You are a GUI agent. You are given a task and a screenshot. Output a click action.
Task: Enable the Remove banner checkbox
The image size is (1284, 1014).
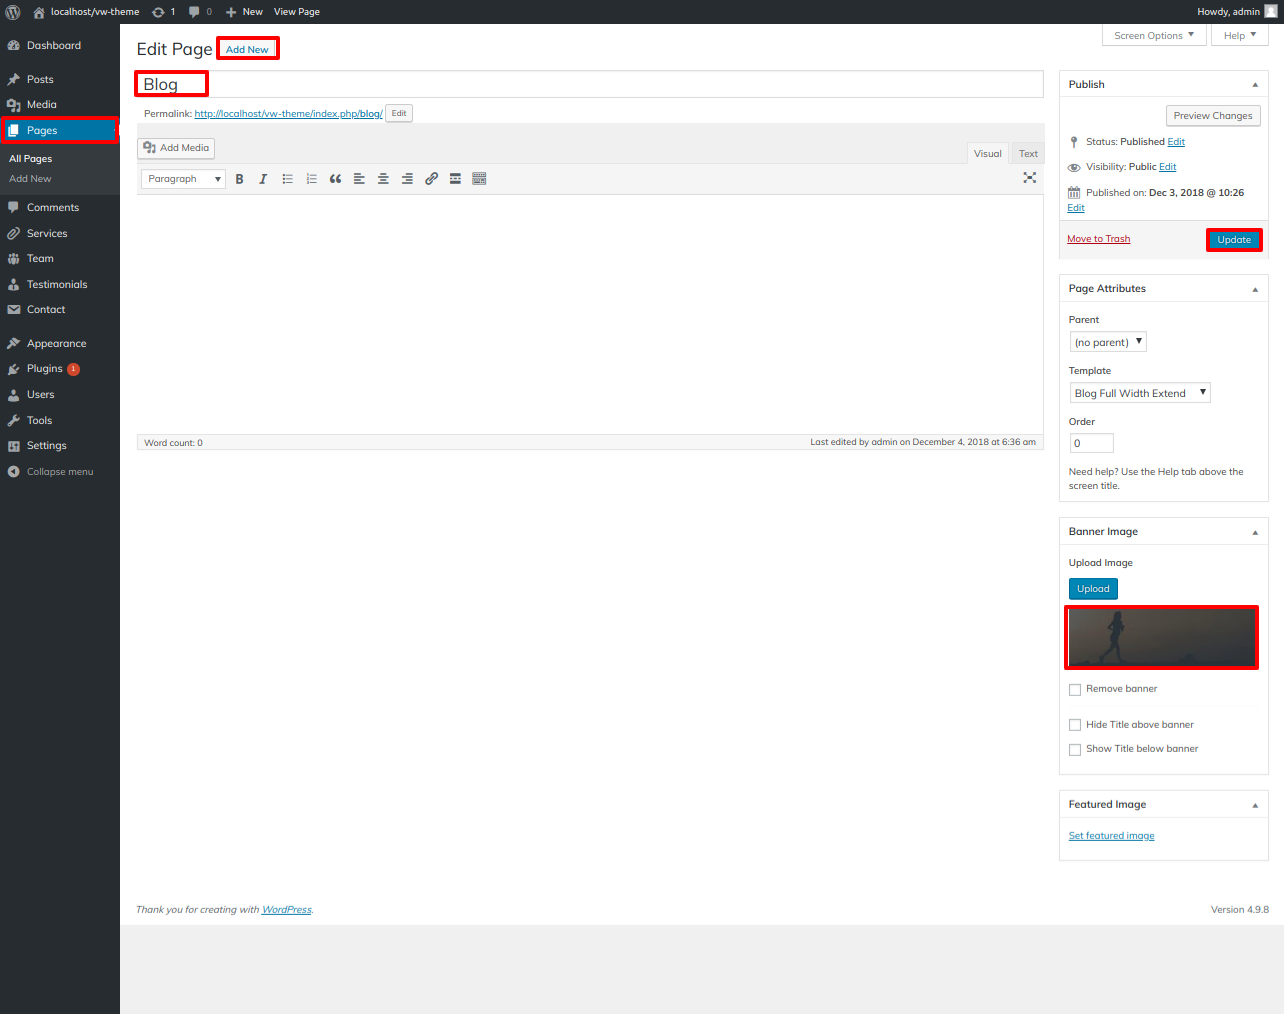[1075, 690]
